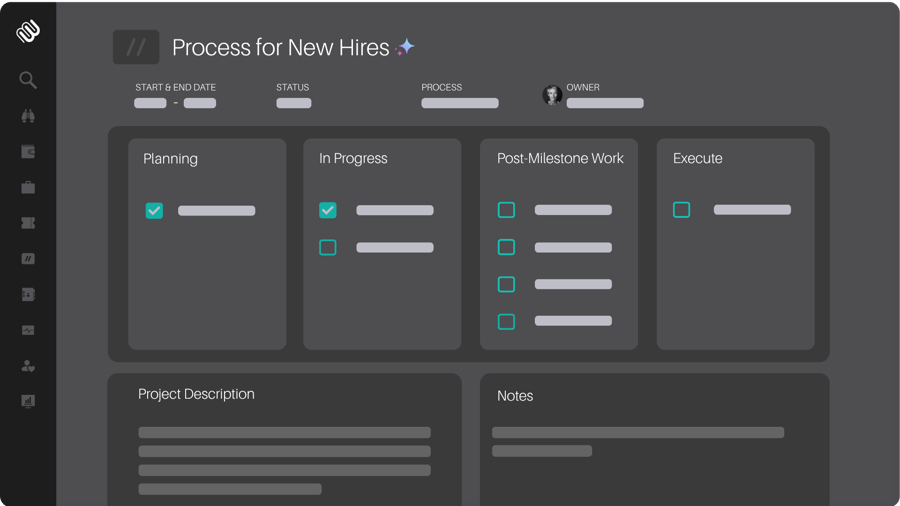The height and width of the screenshot is (506, 900).
Task: Select the binoculars icon in the sidebar
Action: coord(28,116)
